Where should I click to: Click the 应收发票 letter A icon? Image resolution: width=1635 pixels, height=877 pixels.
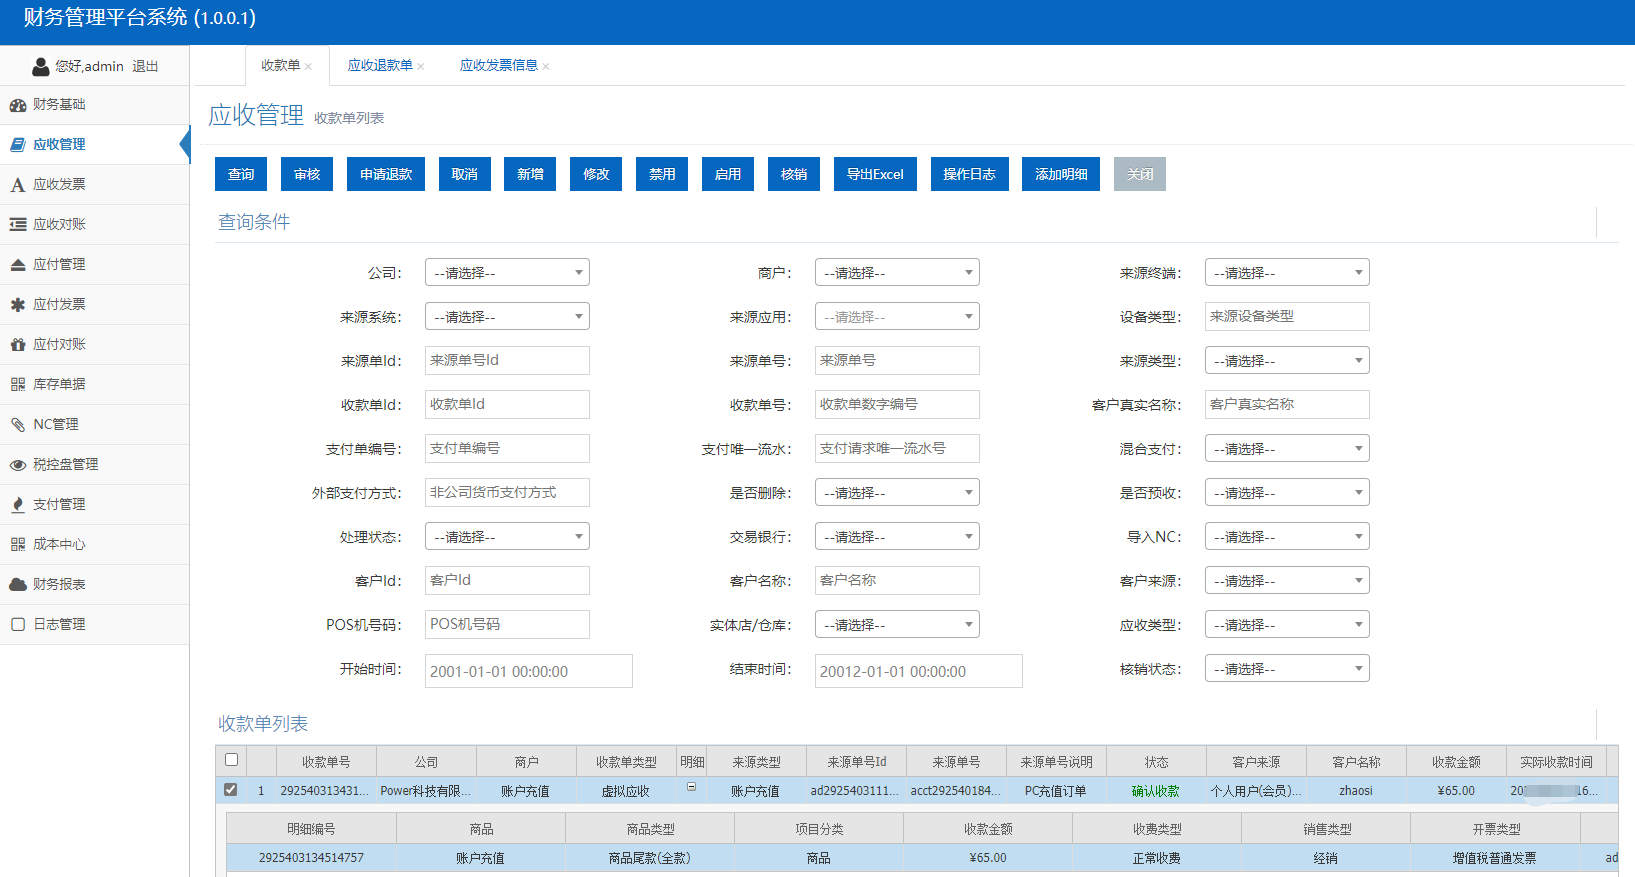pyautogui.click(x=18, y=185)
